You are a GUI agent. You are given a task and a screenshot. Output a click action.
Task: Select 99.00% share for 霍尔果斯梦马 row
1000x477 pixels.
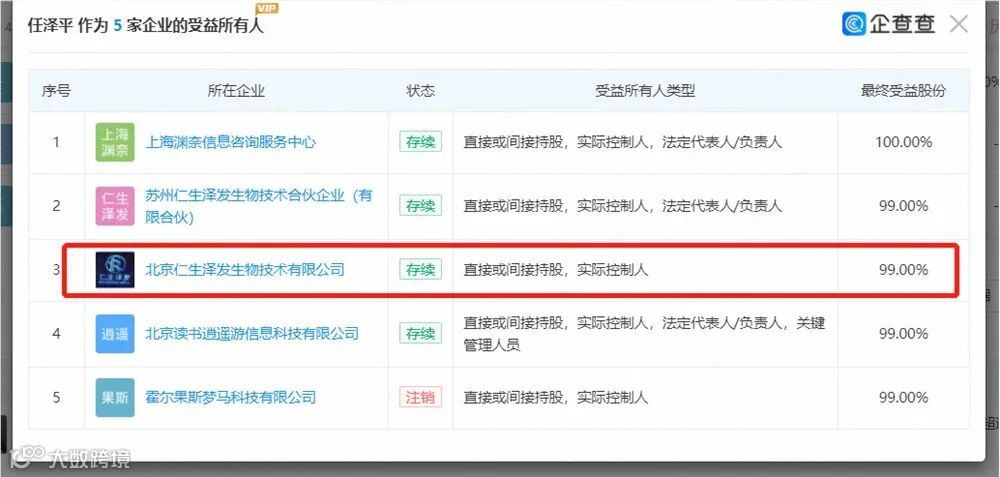[x=904, y=397]
